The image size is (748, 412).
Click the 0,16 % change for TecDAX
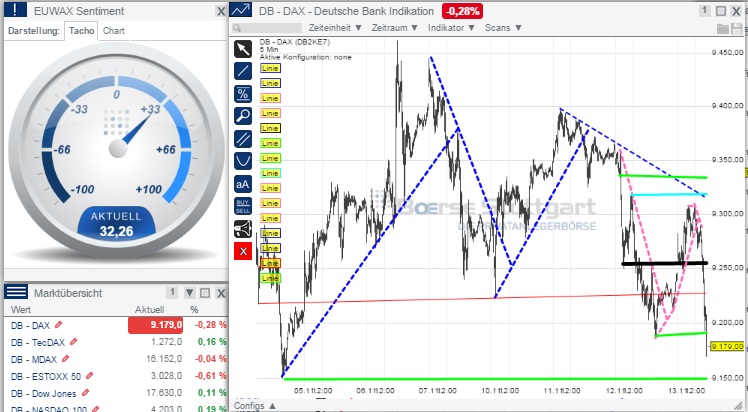[x=212, y=342]
